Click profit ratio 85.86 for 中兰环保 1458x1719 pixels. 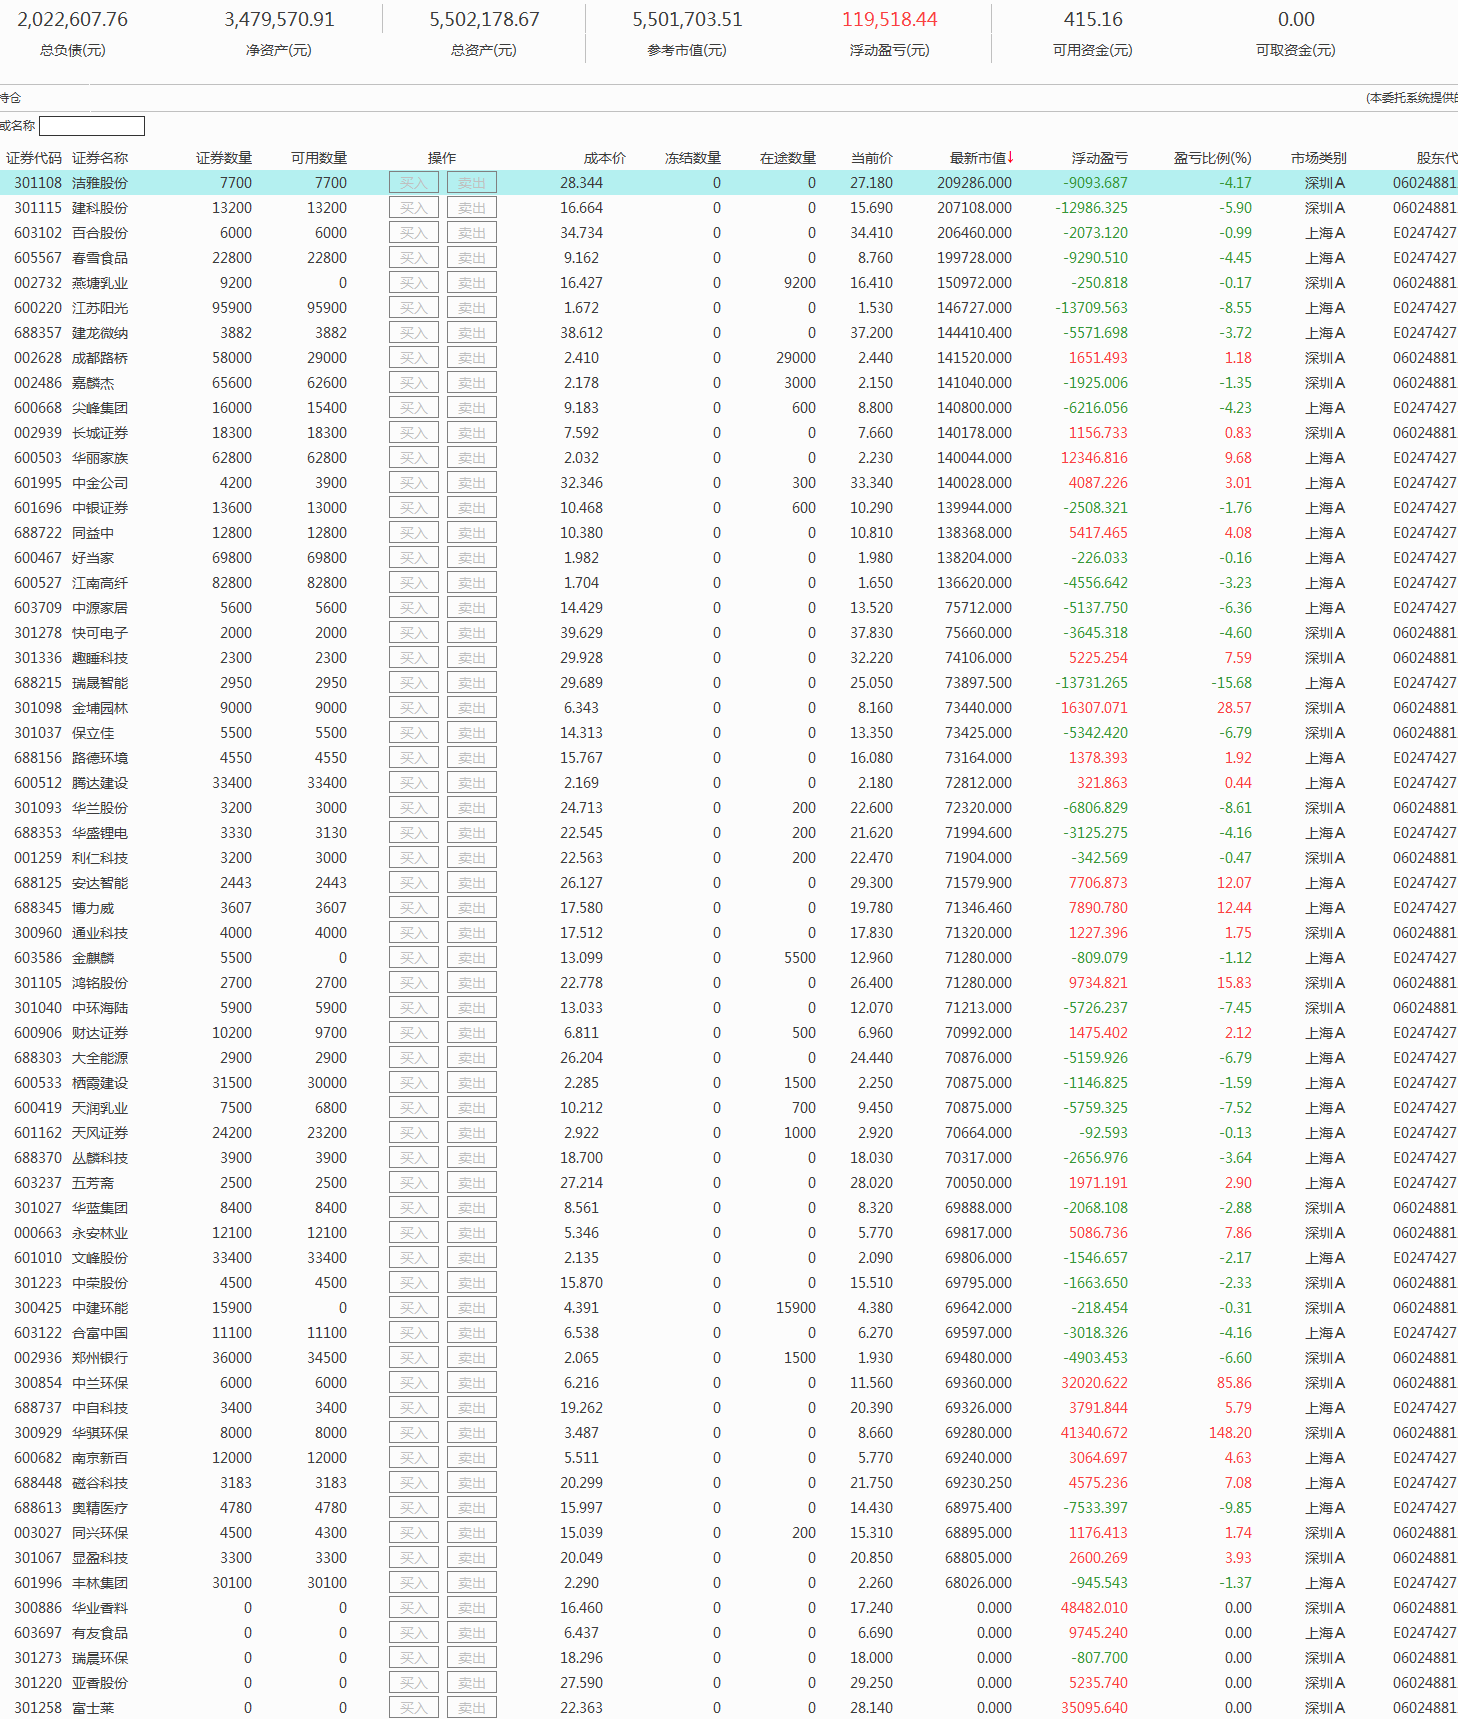click(1234, 1383)
